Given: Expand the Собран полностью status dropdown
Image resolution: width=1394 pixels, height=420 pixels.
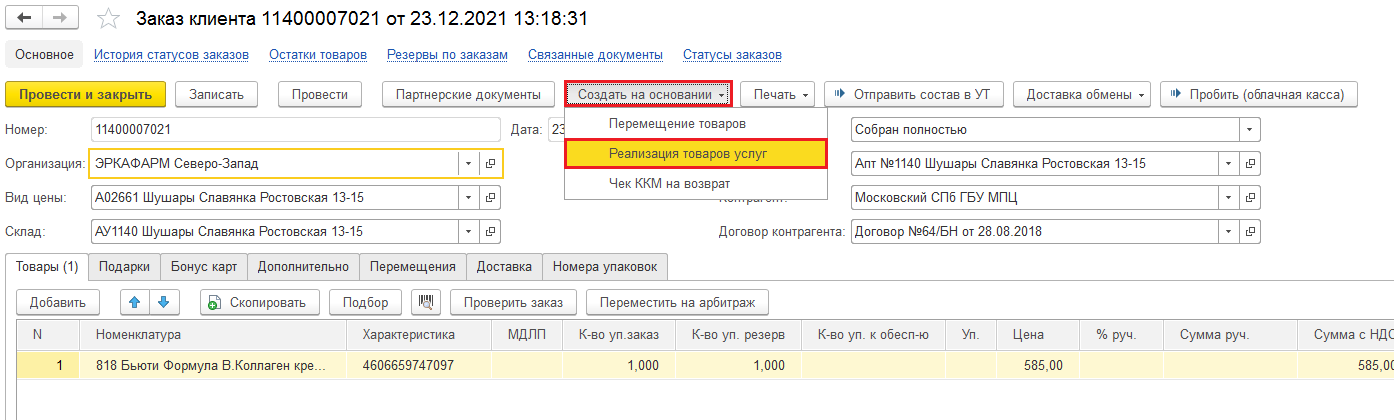Looking at the screenshot, I should tap(1249, 130).
